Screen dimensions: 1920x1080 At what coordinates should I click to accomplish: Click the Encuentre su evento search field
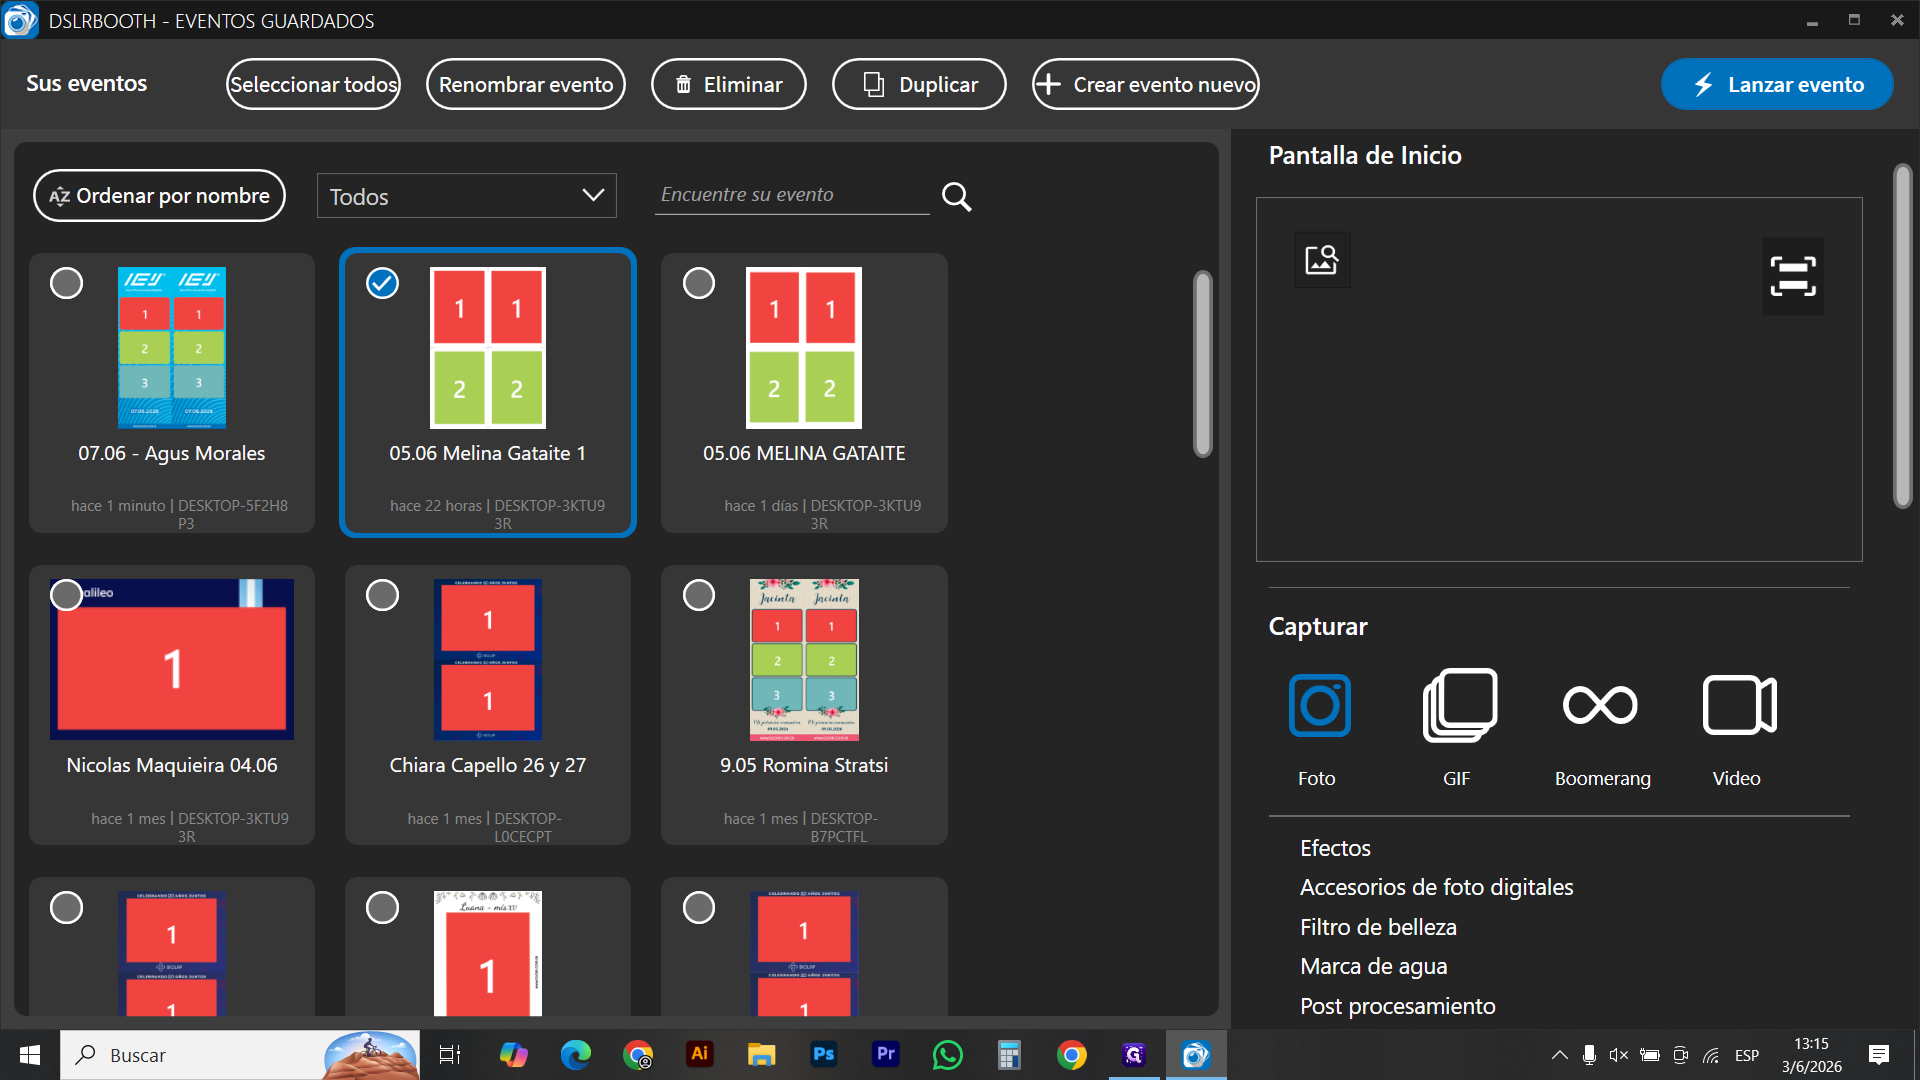[x=792, y=195]
